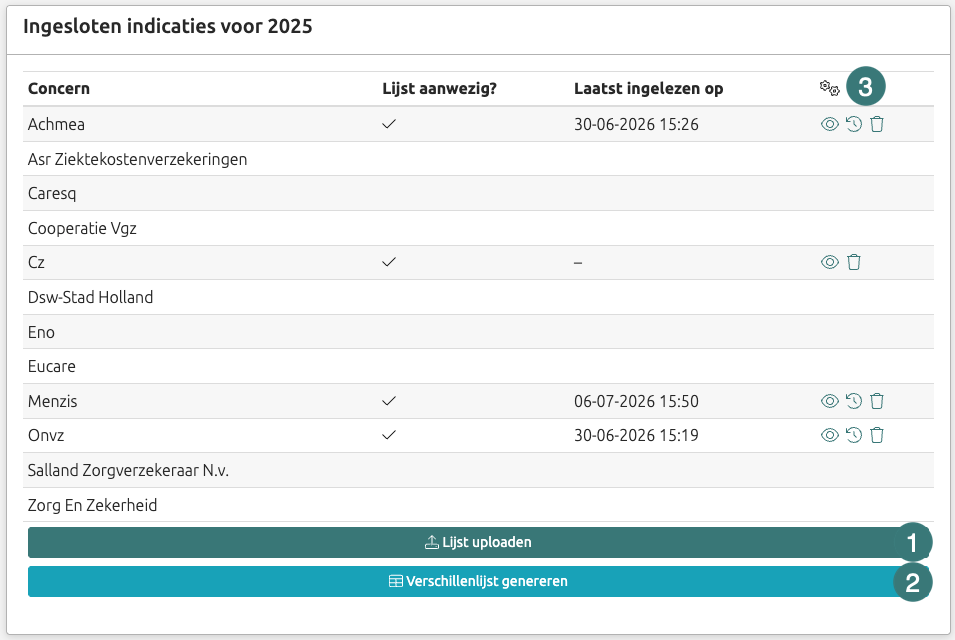Click the Laatst ingelezen op column header
The width and height of the screenshot is (955, 640).
point(649,89)
